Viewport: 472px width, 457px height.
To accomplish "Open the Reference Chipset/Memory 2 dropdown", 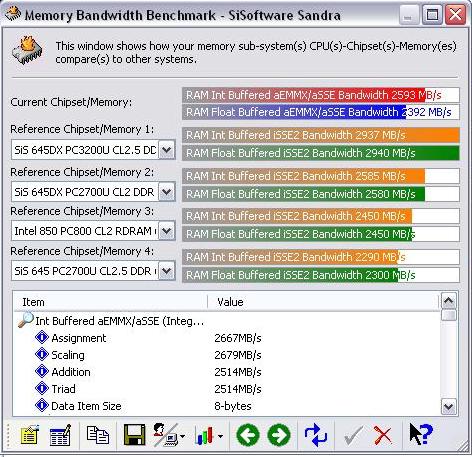I will point(166,192).
